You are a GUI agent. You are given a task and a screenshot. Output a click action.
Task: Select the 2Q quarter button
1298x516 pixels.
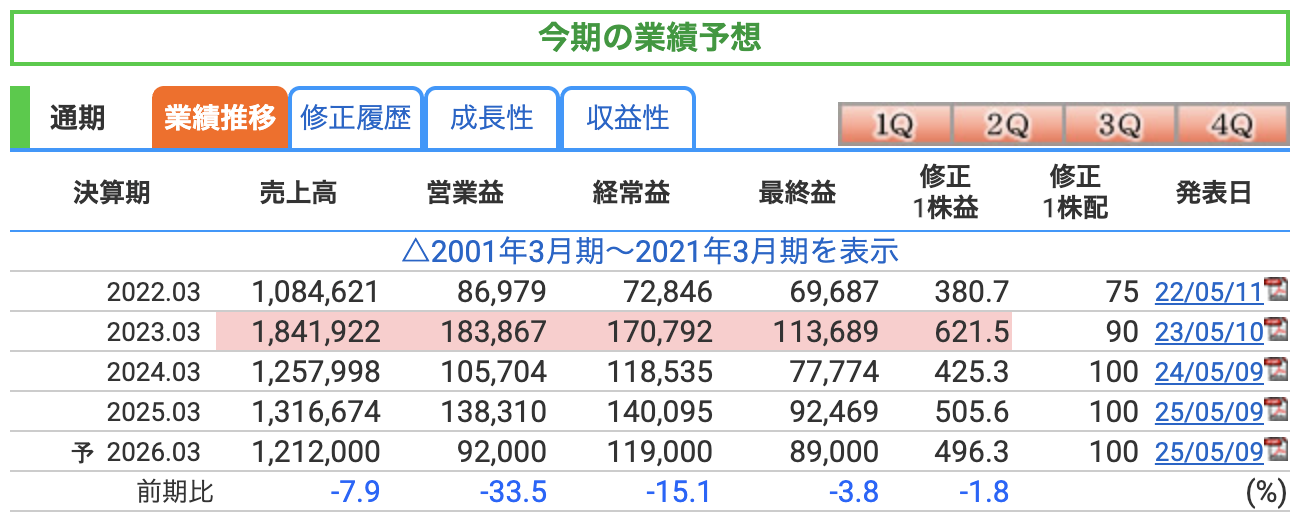click(x=1006, y=125)
